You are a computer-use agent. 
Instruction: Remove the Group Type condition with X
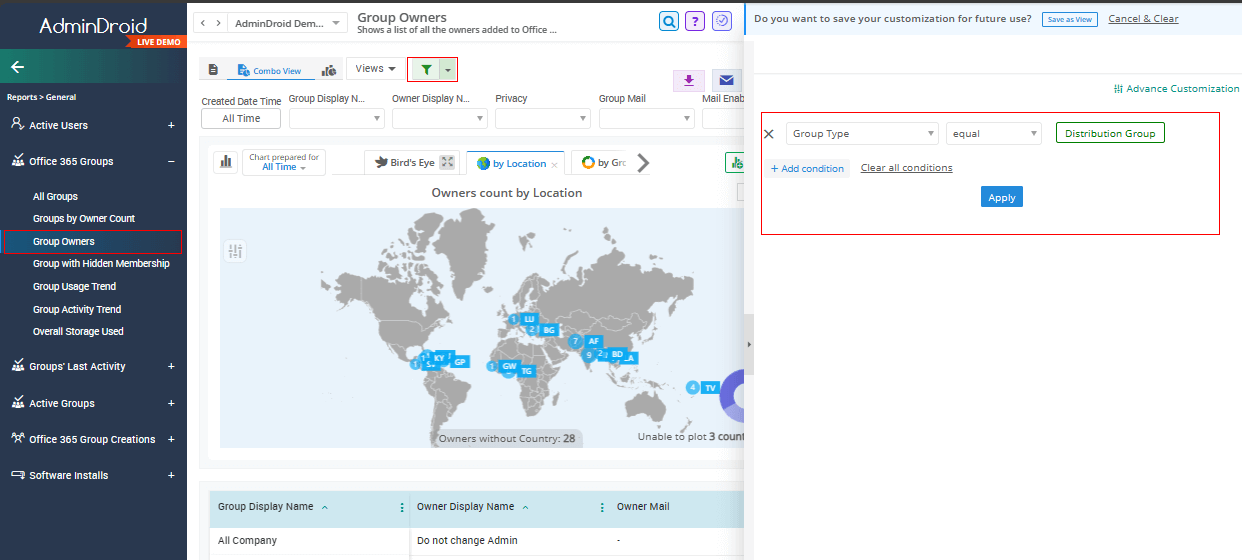[x=769, y=134]
